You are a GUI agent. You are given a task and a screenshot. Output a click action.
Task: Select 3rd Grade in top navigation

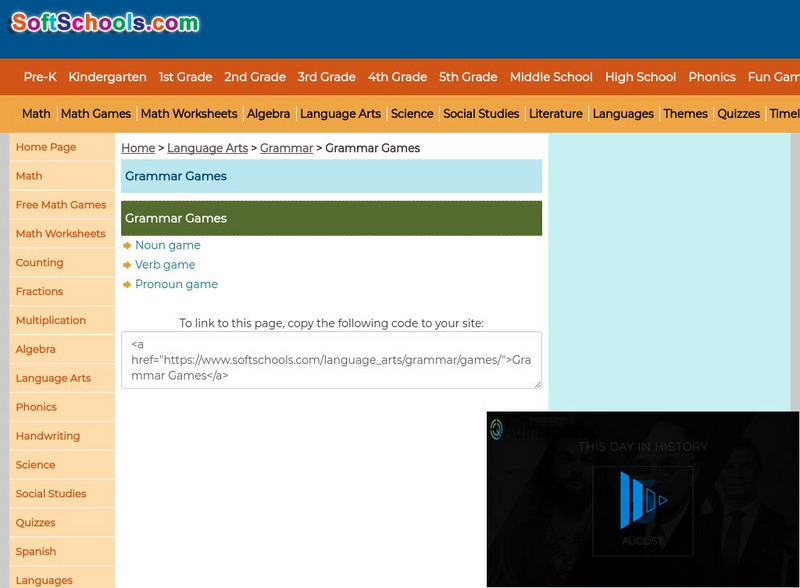point(327,77)
